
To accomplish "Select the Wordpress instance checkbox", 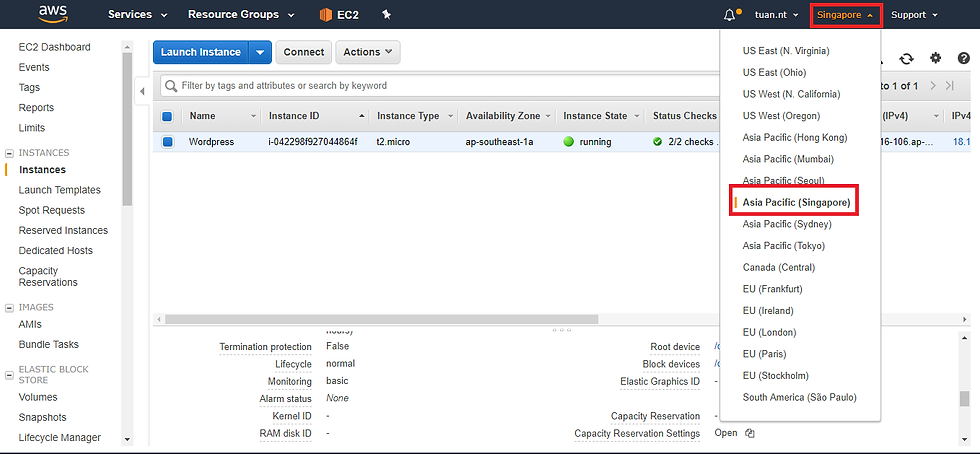I will tap(168, 142).
